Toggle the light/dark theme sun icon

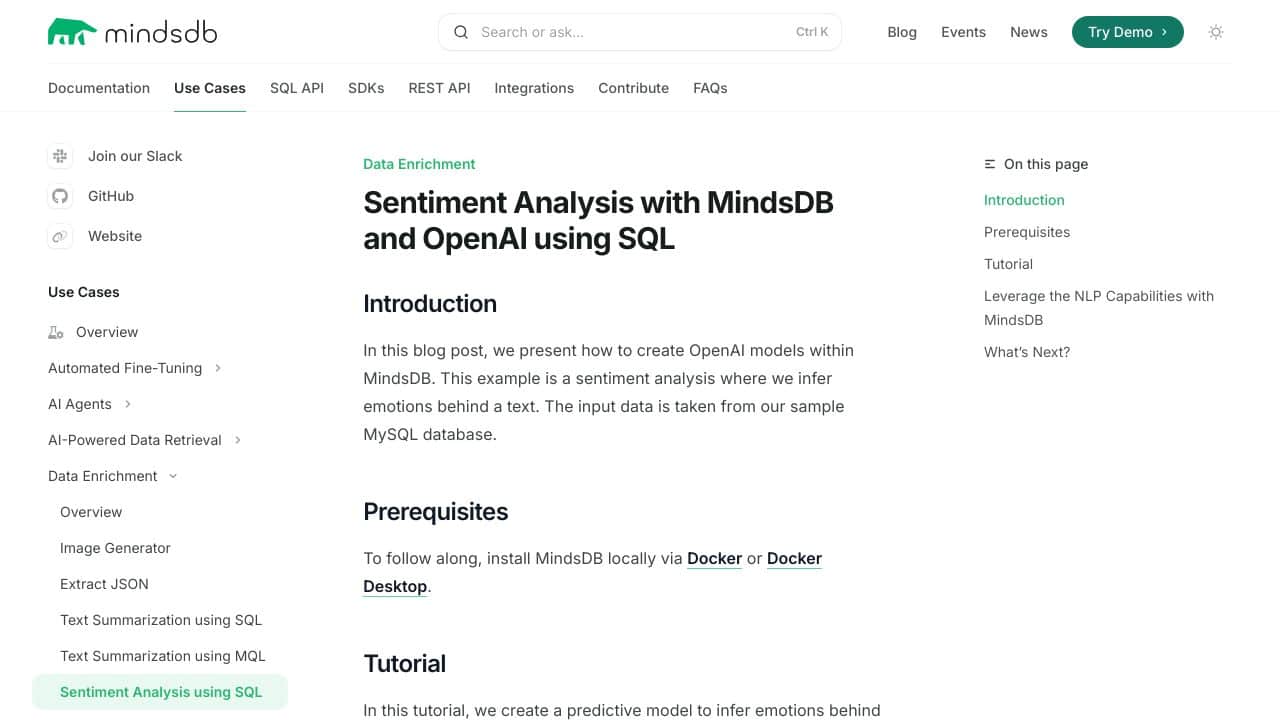coord(1216,32)
